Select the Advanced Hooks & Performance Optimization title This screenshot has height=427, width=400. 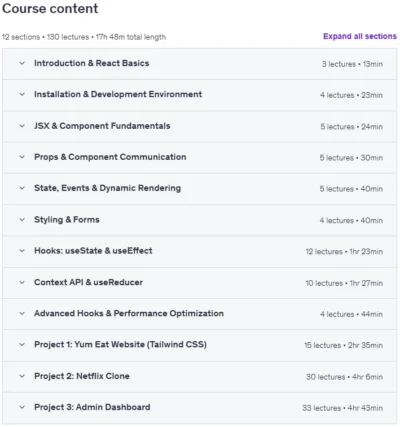(129, 313)
